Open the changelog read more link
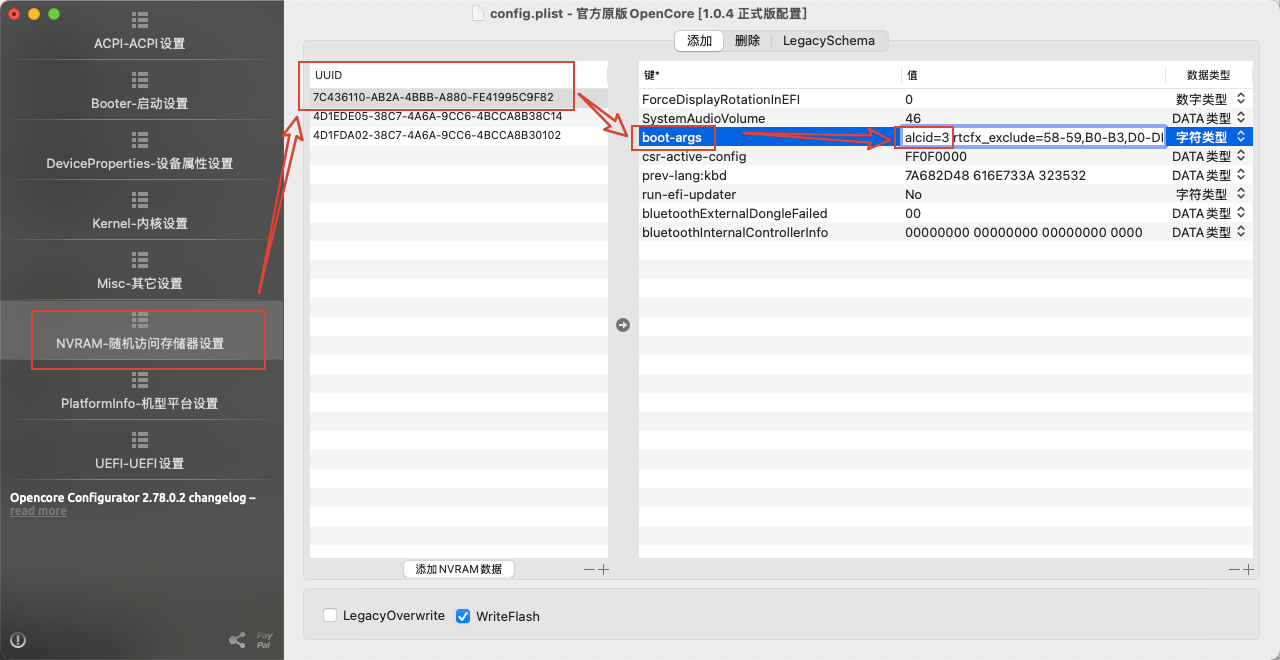 [38, 511]
